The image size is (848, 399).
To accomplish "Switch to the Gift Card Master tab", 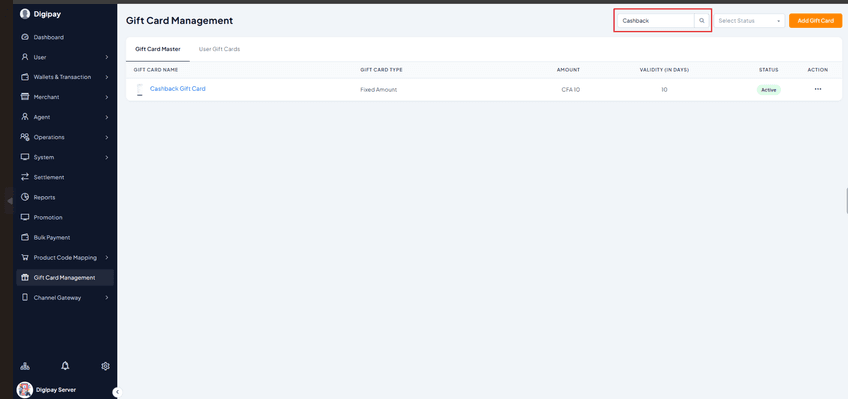I will [157, 49].
